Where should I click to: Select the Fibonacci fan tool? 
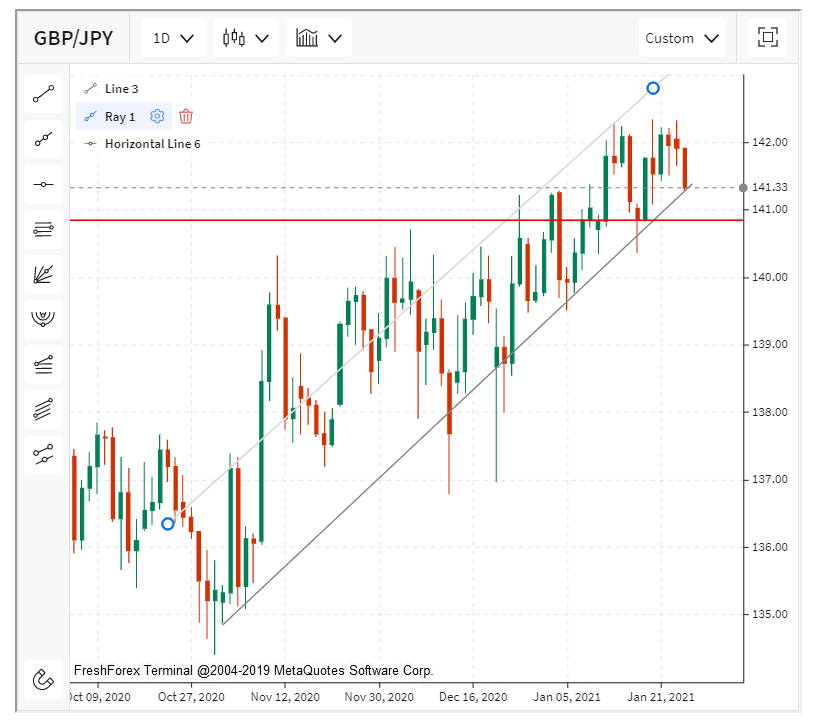point(44,274)
